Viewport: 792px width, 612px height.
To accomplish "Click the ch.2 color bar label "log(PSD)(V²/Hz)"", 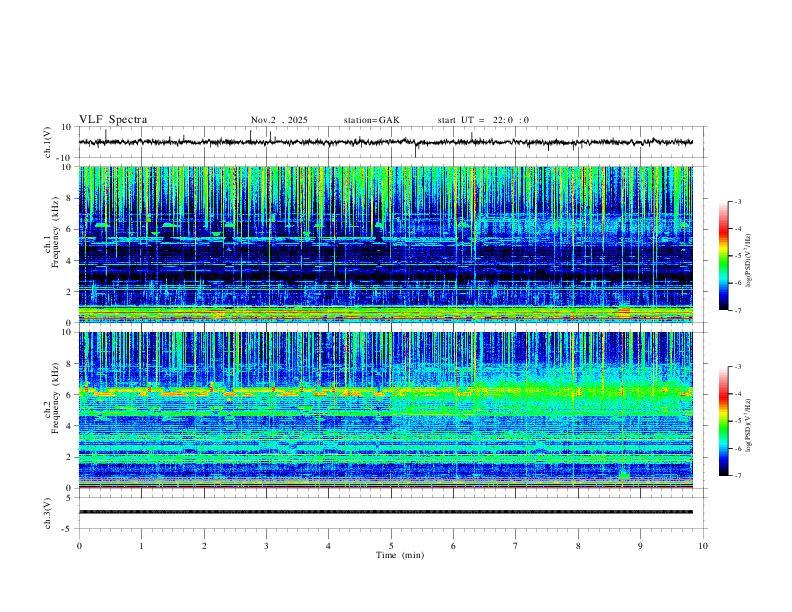I will [749, 426].
